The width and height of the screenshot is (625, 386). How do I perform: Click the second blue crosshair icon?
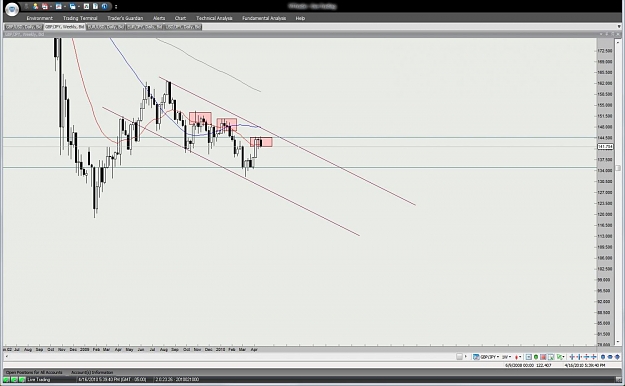(x=579, y=357)
